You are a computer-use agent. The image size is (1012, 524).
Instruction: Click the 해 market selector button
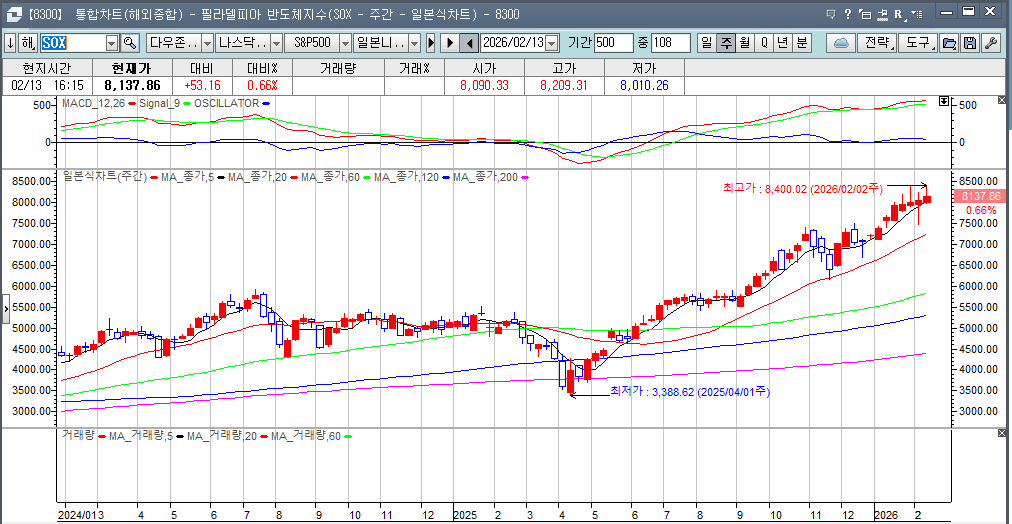tap(28, 43)
